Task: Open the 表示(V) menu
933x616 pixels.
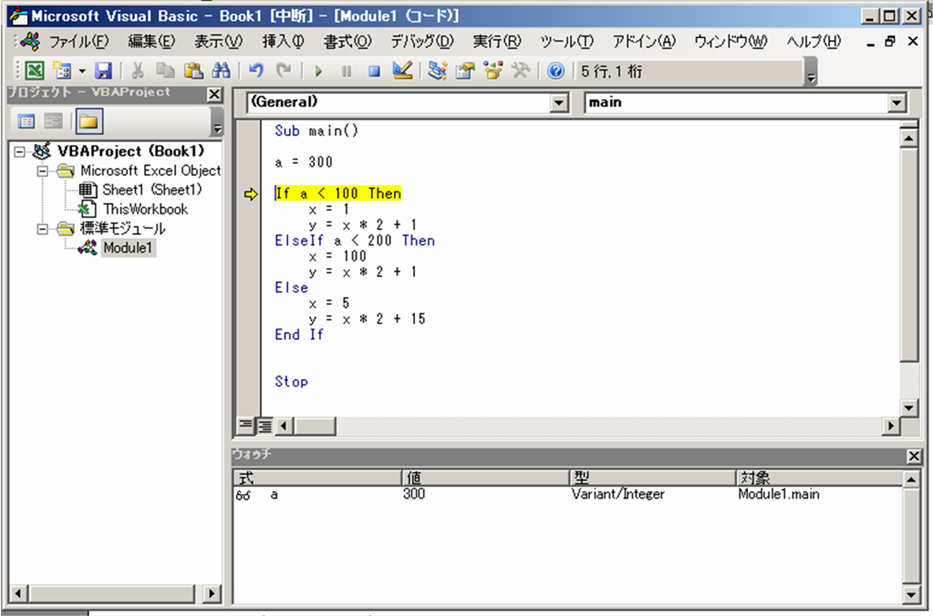Action: point(218,42)
